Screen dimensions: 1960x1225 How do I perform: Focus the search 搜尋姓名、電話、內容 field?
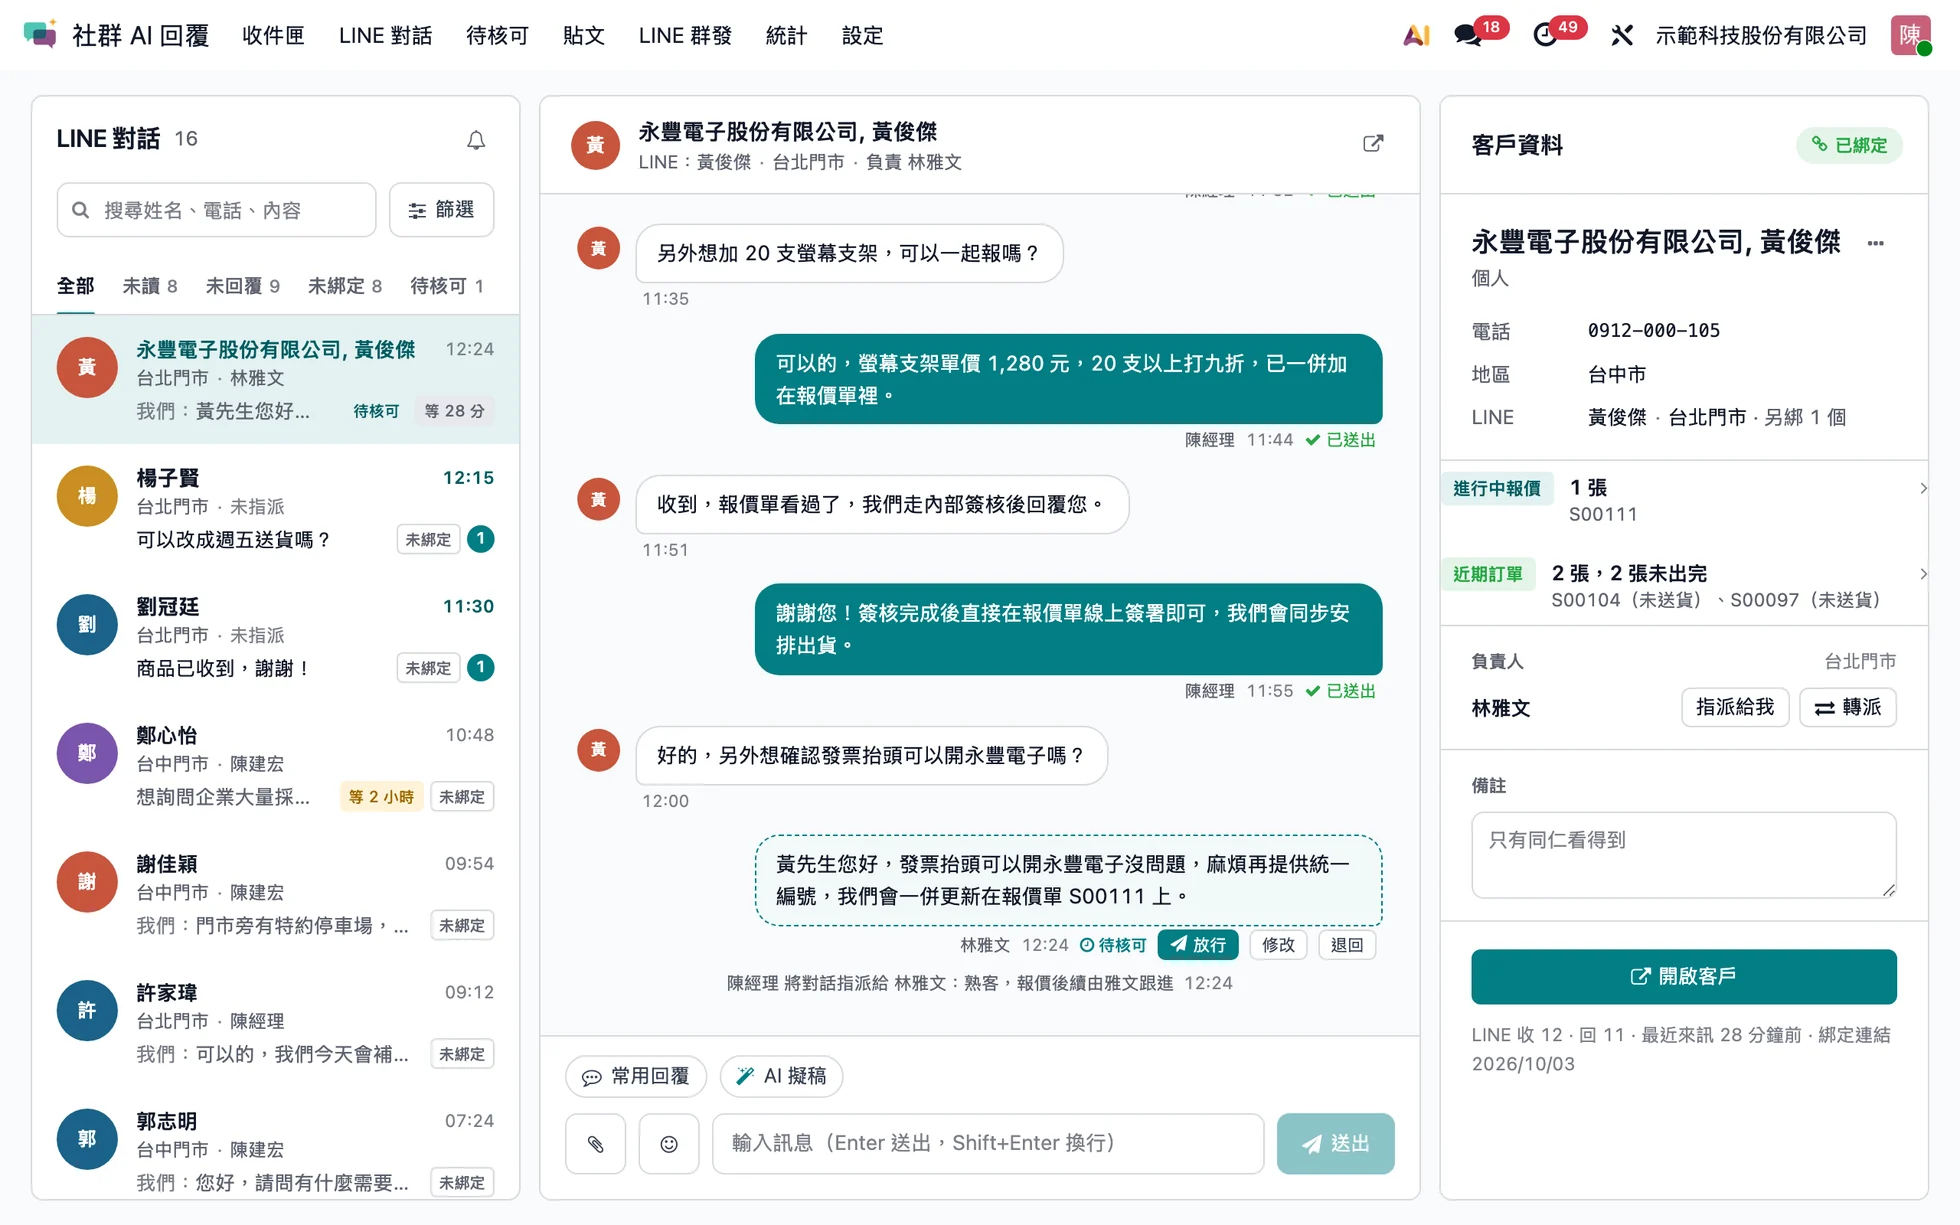pos(216,210)
